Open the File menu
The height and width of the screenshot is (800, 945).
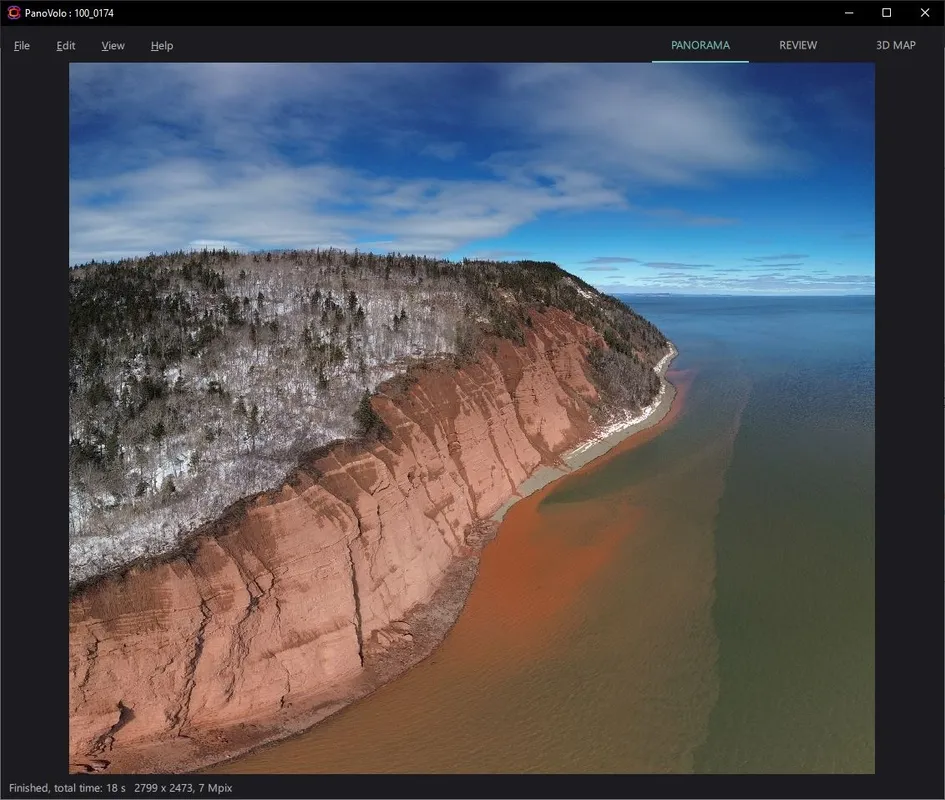[x=22, y=46]
